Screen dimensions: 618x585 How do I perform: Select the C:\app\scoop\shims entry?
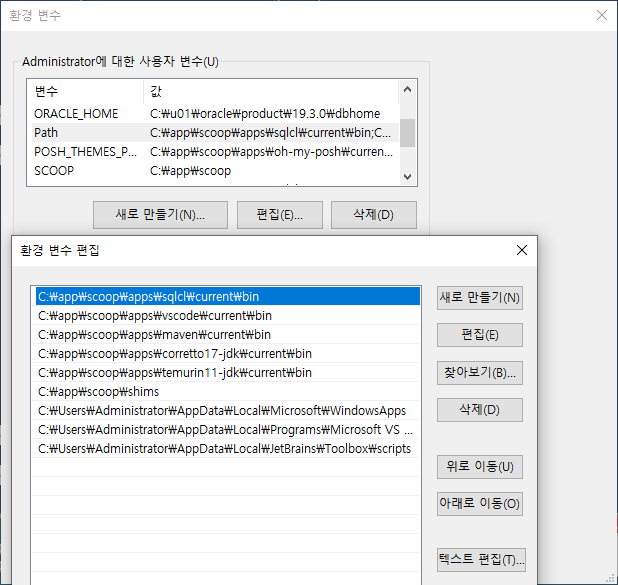pyautogui.click(x=227, y=392)
